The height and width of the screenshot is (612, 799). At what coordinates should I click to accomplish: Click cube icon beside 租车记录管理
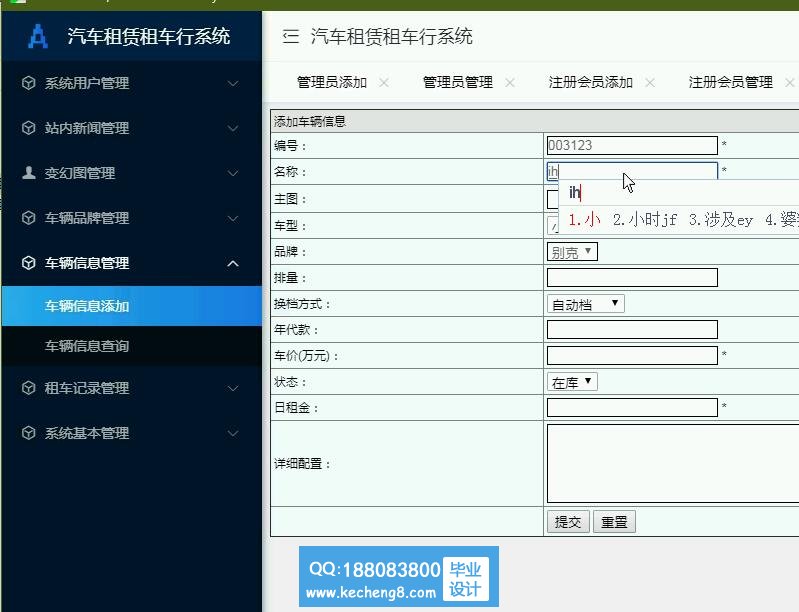point(29,388)
